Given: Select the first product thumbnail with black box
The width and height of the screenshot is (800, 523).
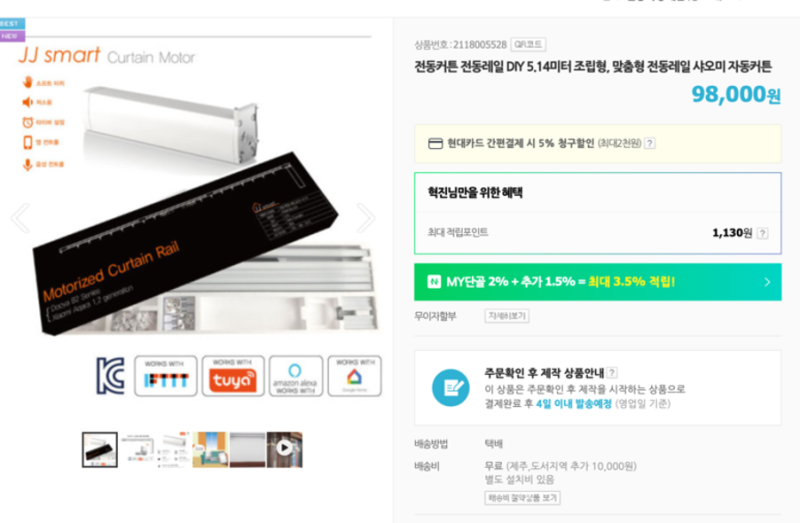Looking at the screenshot, I should tap(99, 450).
